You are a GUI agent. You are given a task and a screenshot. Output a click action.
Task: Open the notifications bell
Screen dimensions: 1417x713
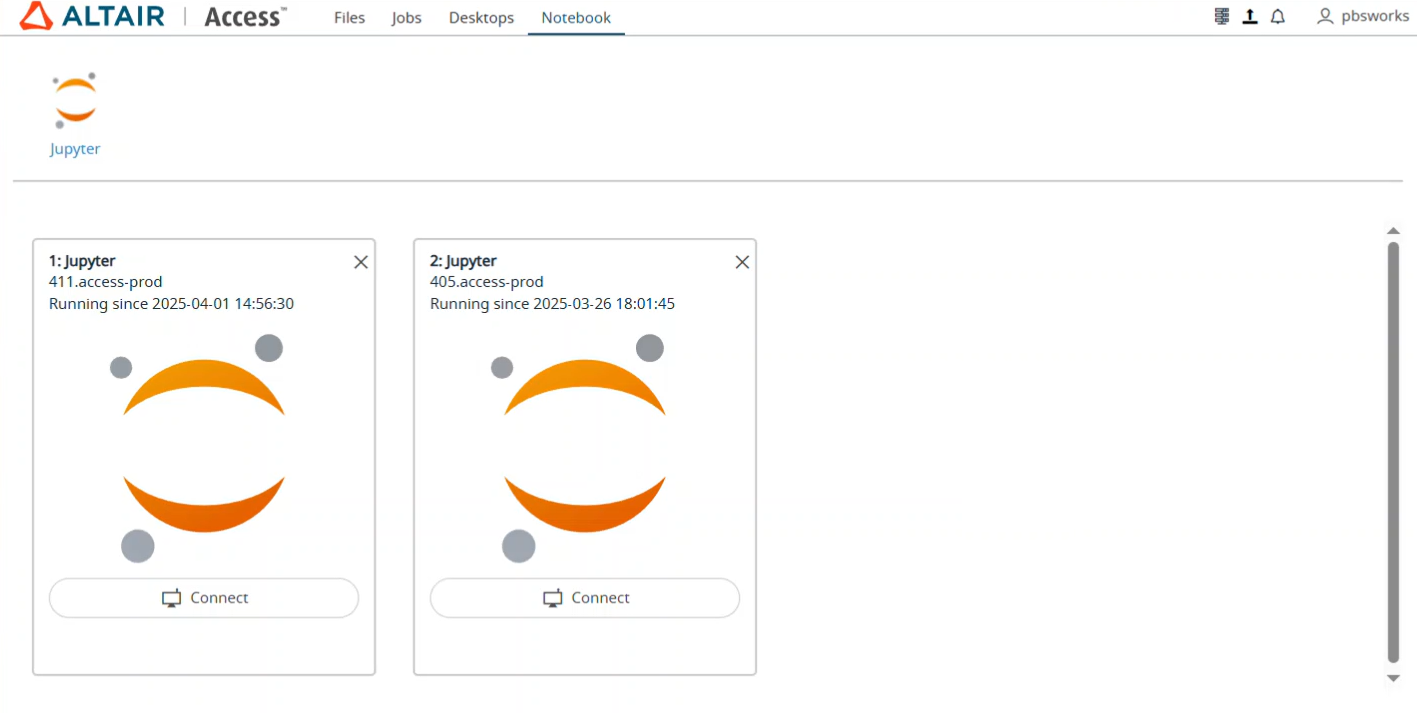(1278, 16)
